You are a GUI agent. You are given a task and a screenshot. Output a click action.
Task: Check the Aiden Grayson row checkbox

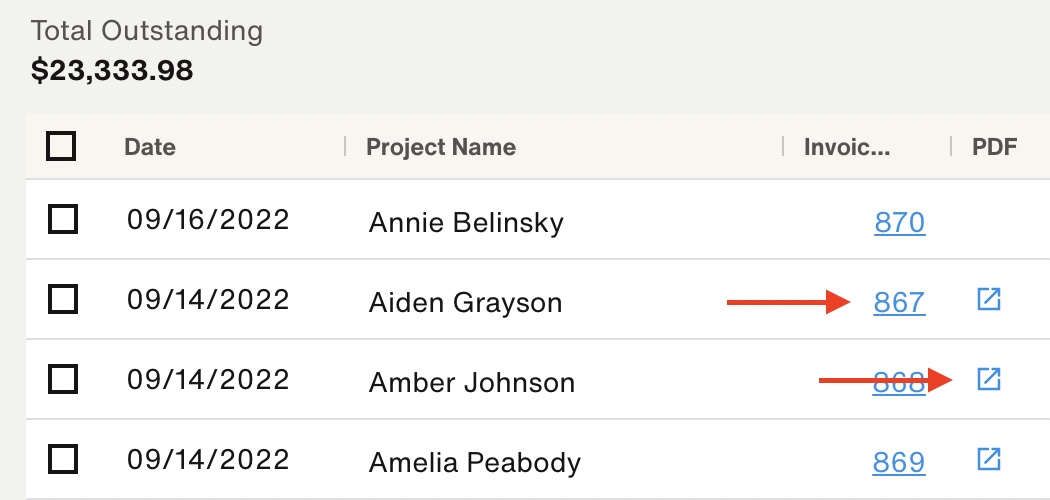pos(63,299)
